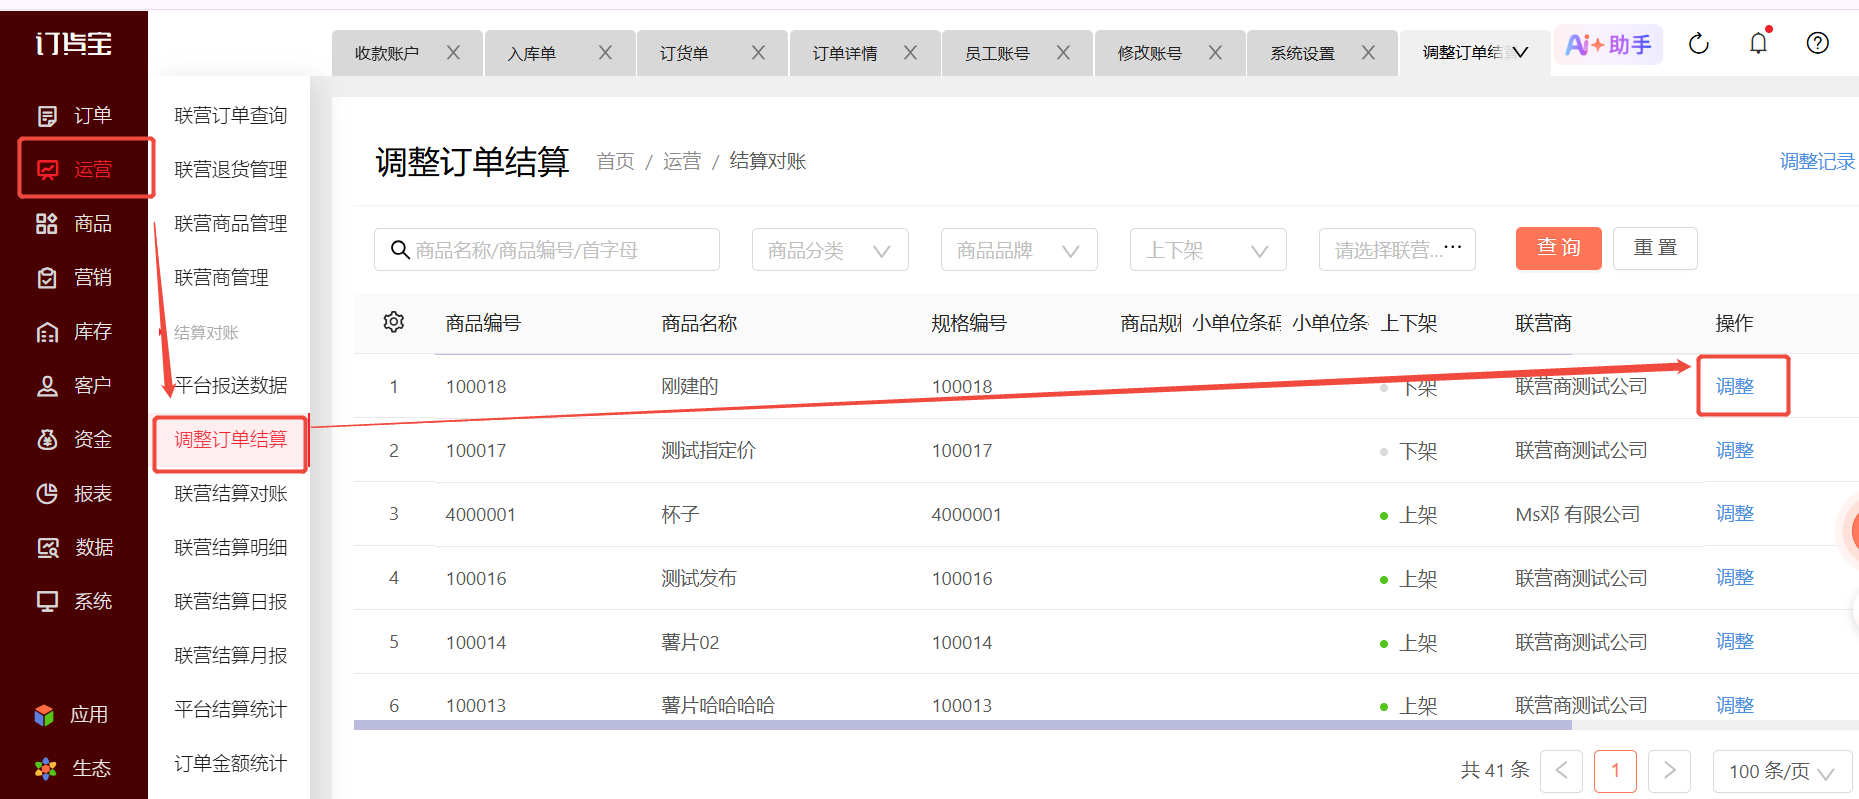Click the 查询 search button
Viewport: 1859px width, 799px height.
click(x=1559, y=248)
